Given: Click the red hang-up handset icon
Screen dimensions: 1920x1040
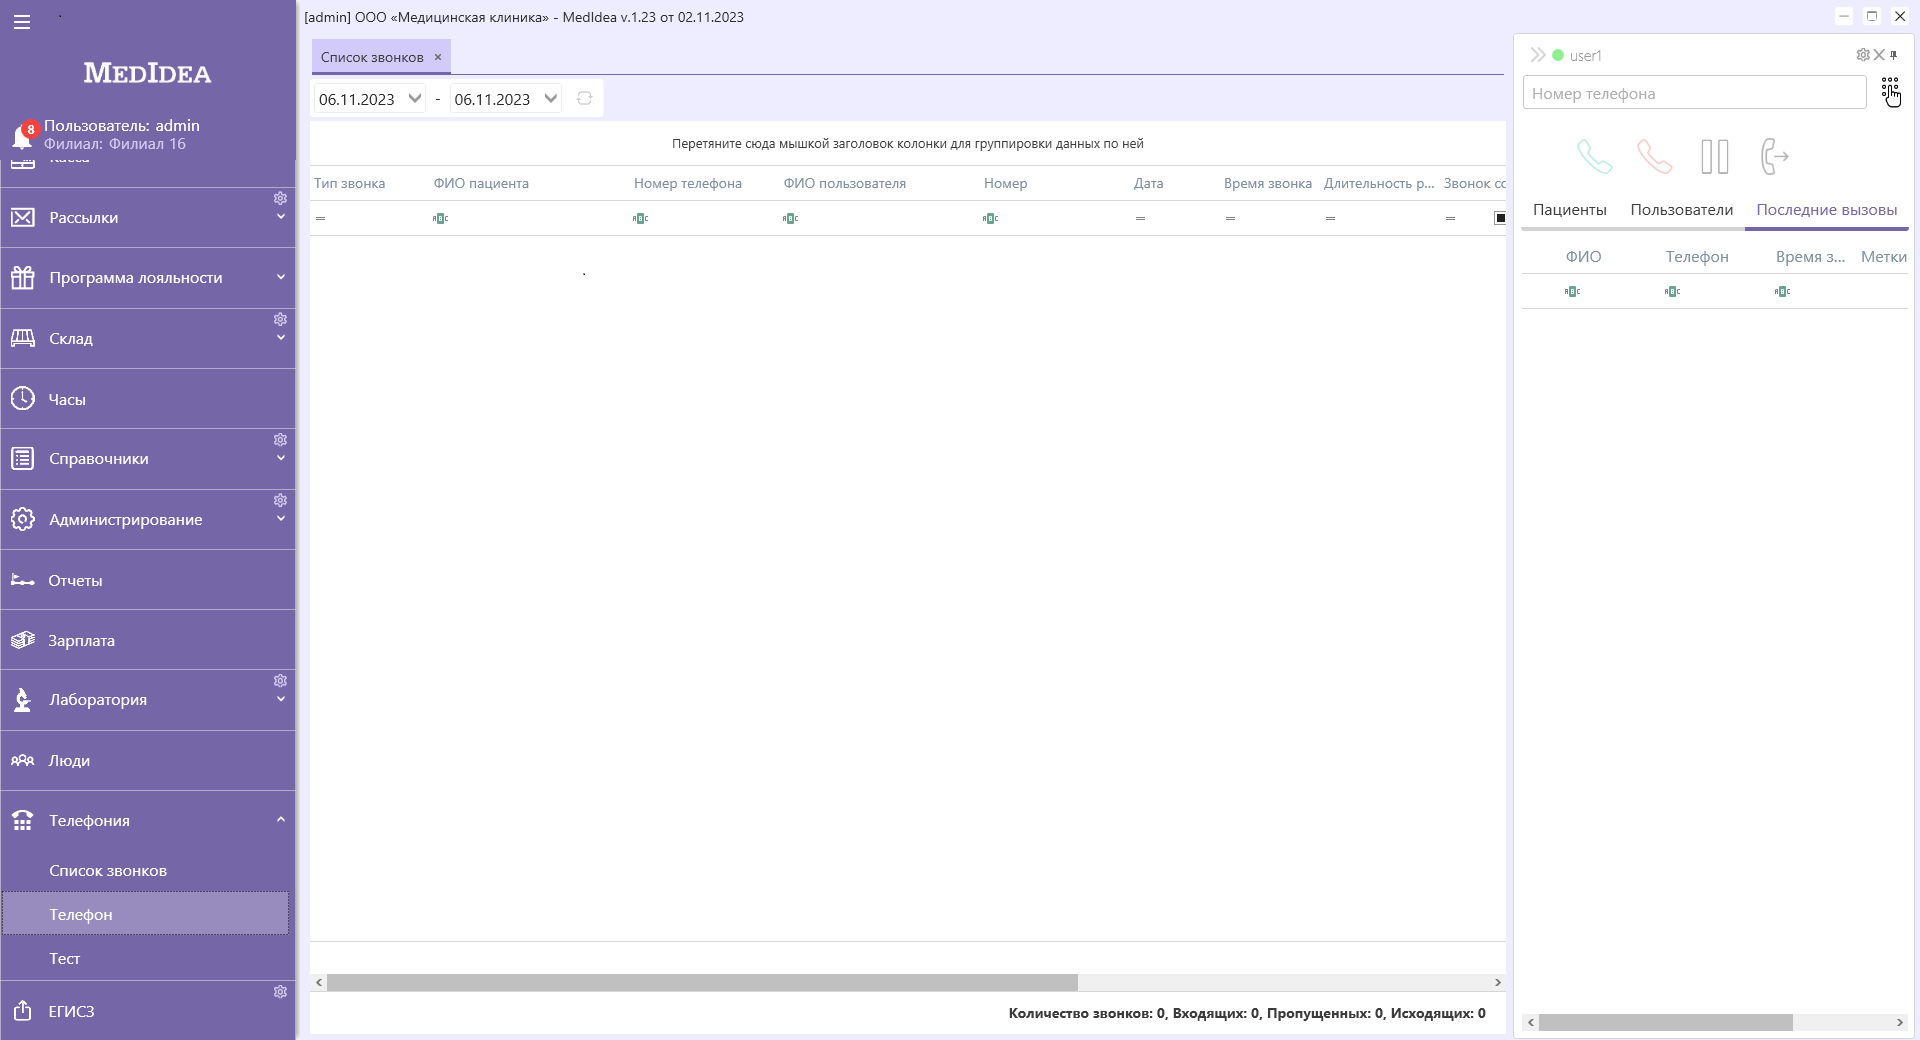Looking at the screenshot, I should pyautogui.click(x=1654, y=156).
